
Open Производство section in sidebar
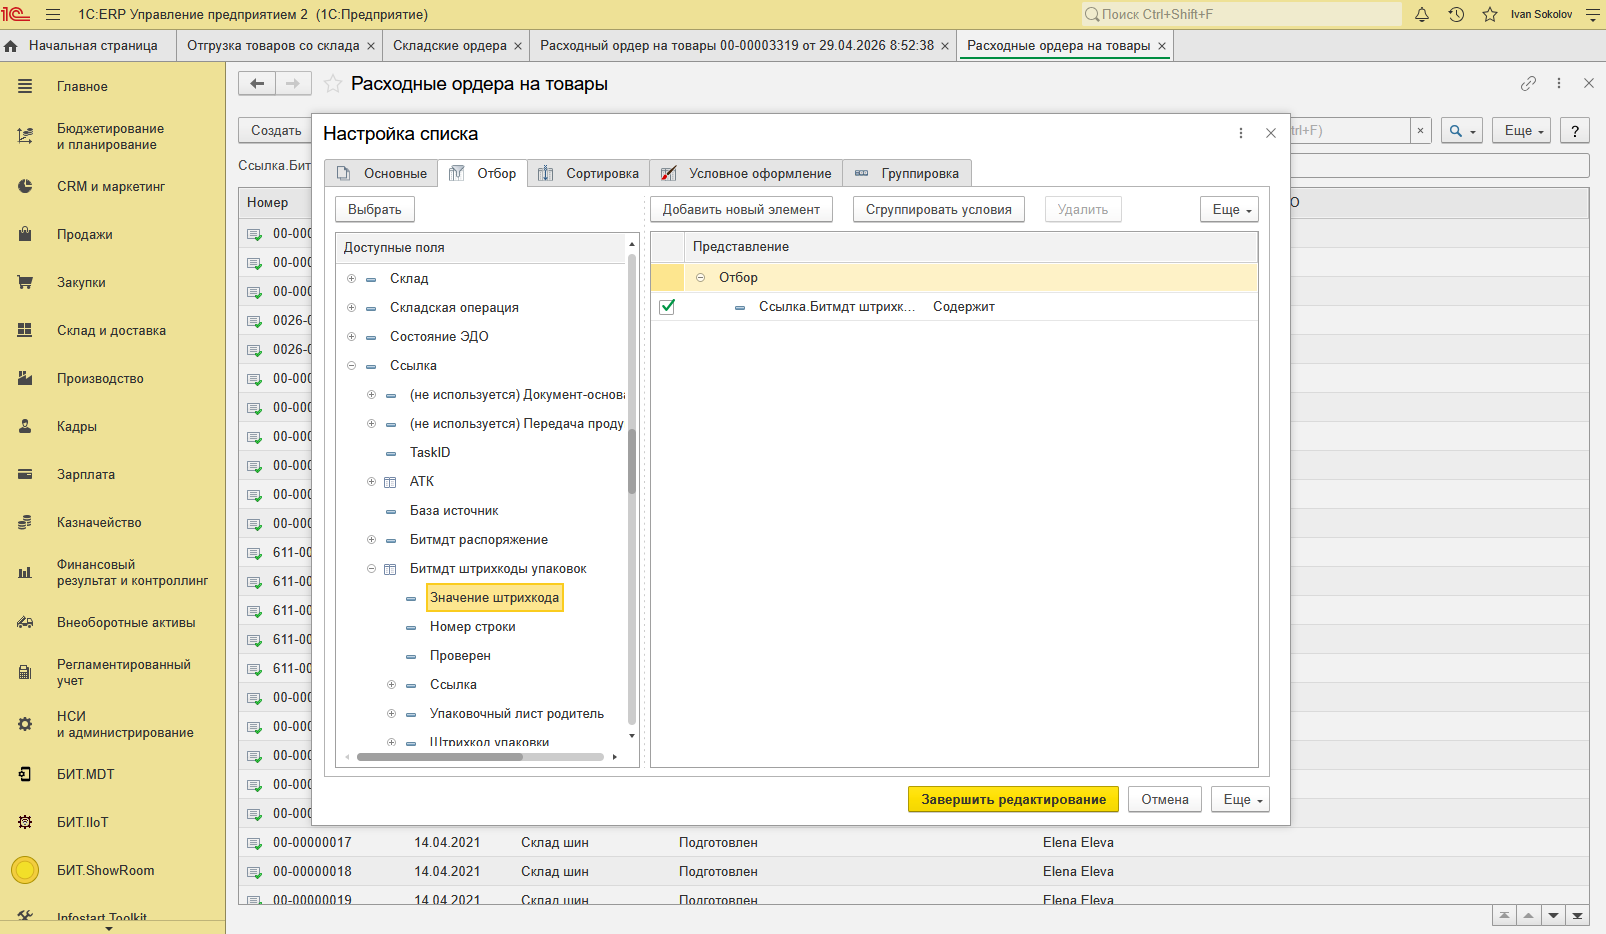click(112, 379)
